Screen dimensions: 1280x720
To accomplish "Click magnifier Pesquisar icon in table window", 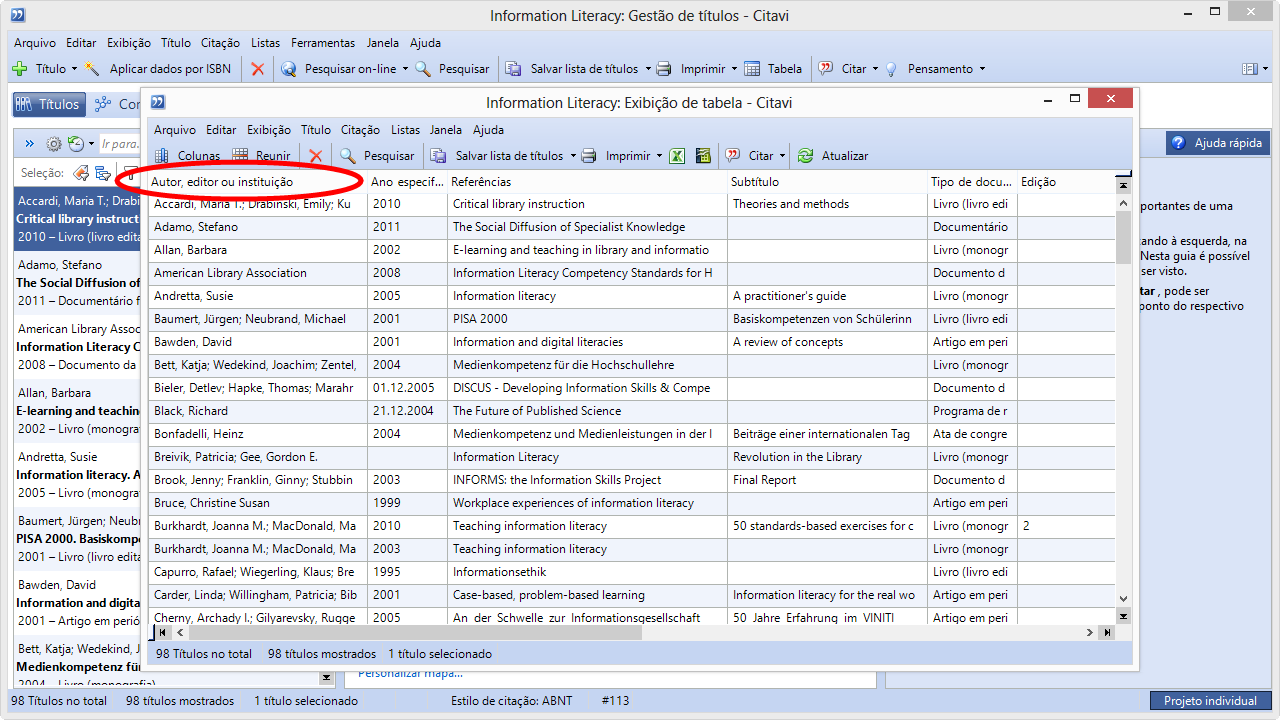I will pyautogui.click(x=348, y=156).
